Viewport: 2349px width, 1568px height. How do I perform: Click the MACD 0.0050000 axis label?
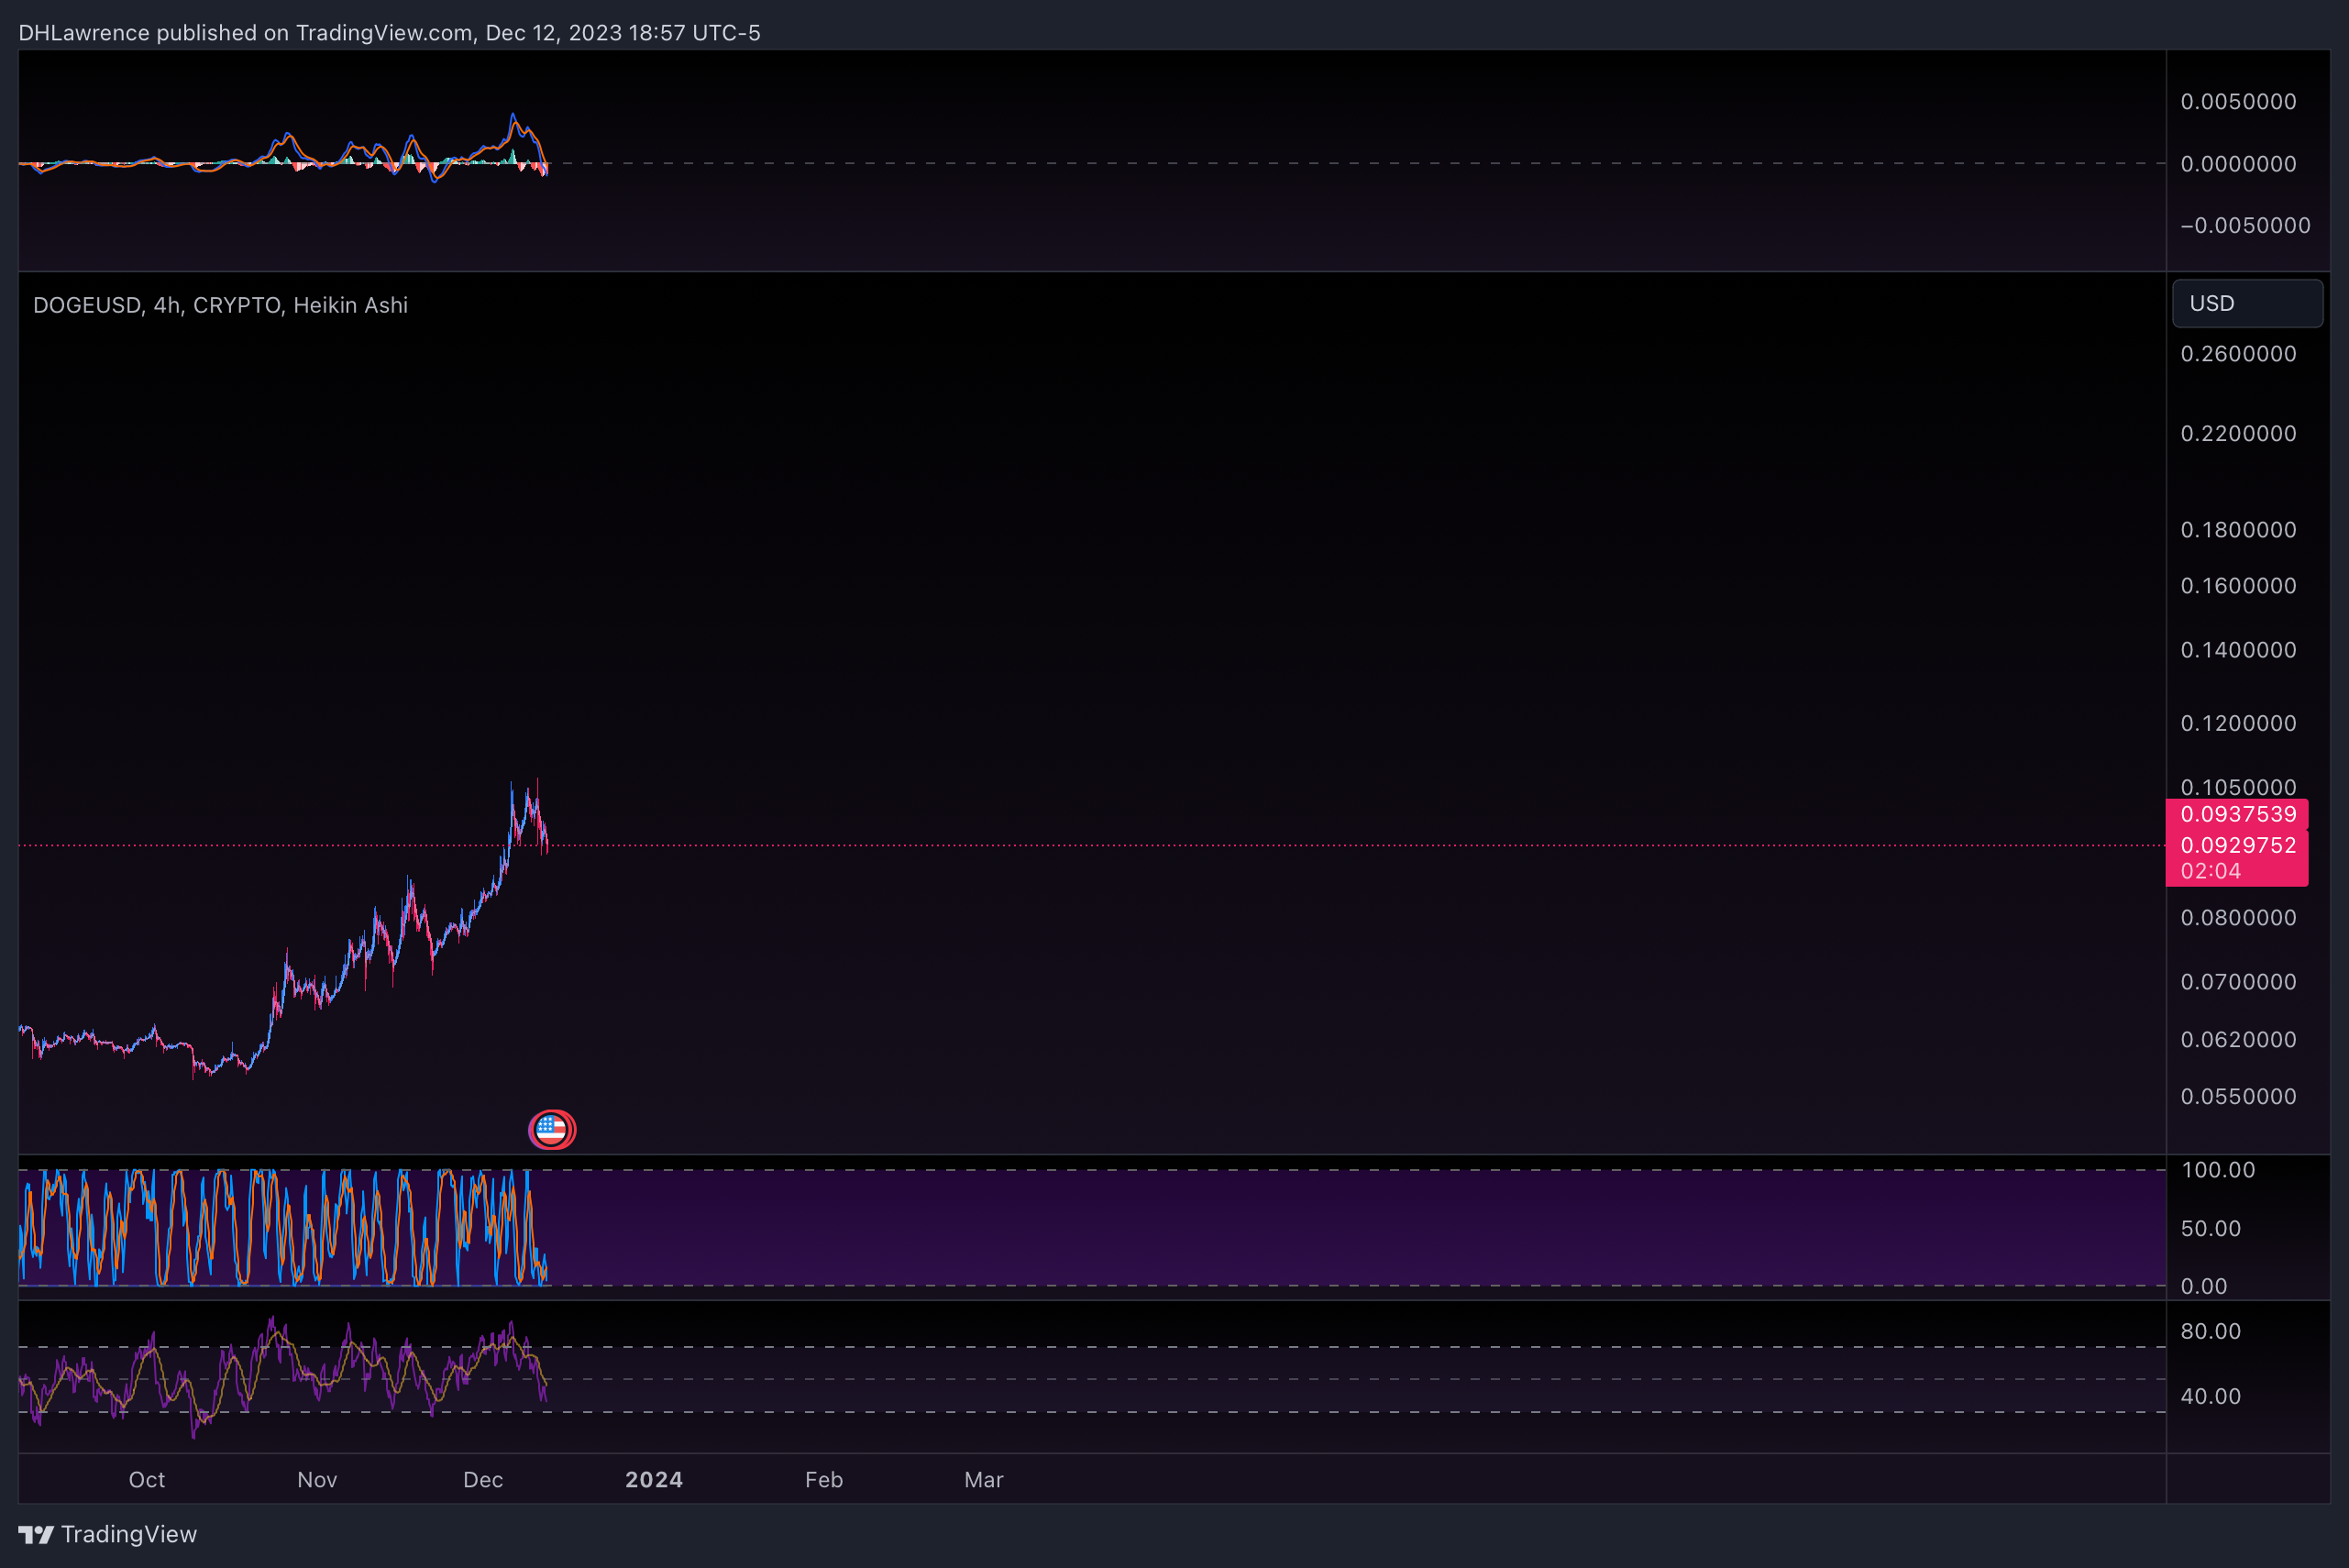2238,102
